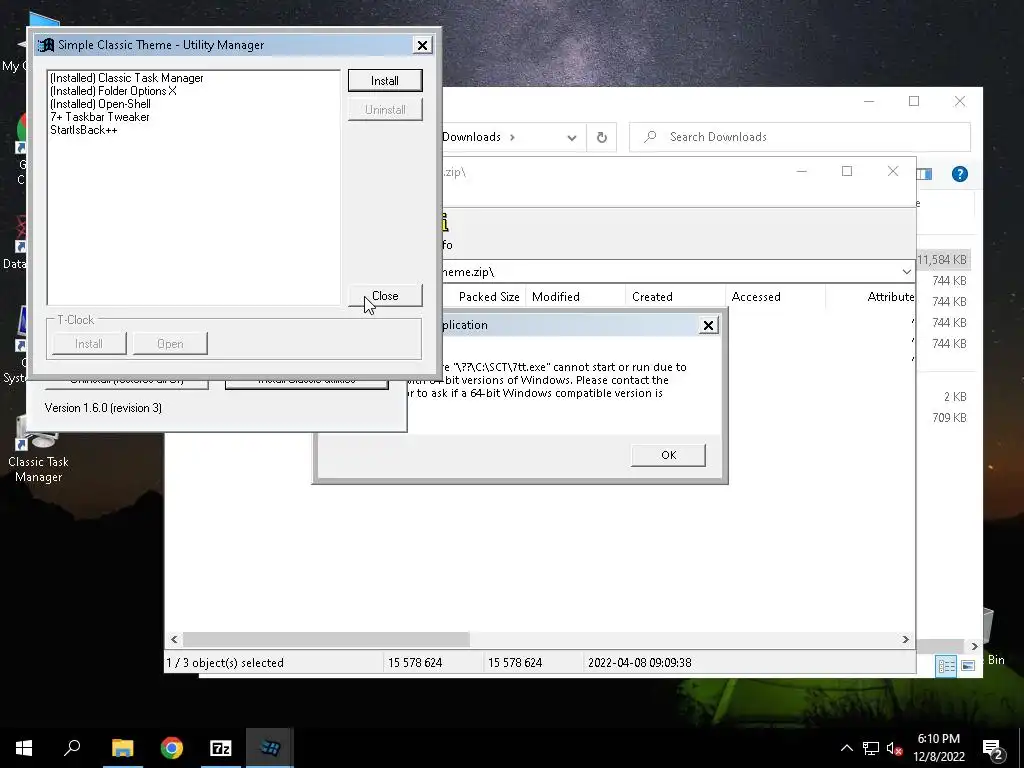Sort by Modified column in 7-Zip
Image resolution: width=1024 pixels, height=768 pixels.
(x=575, y=296)
